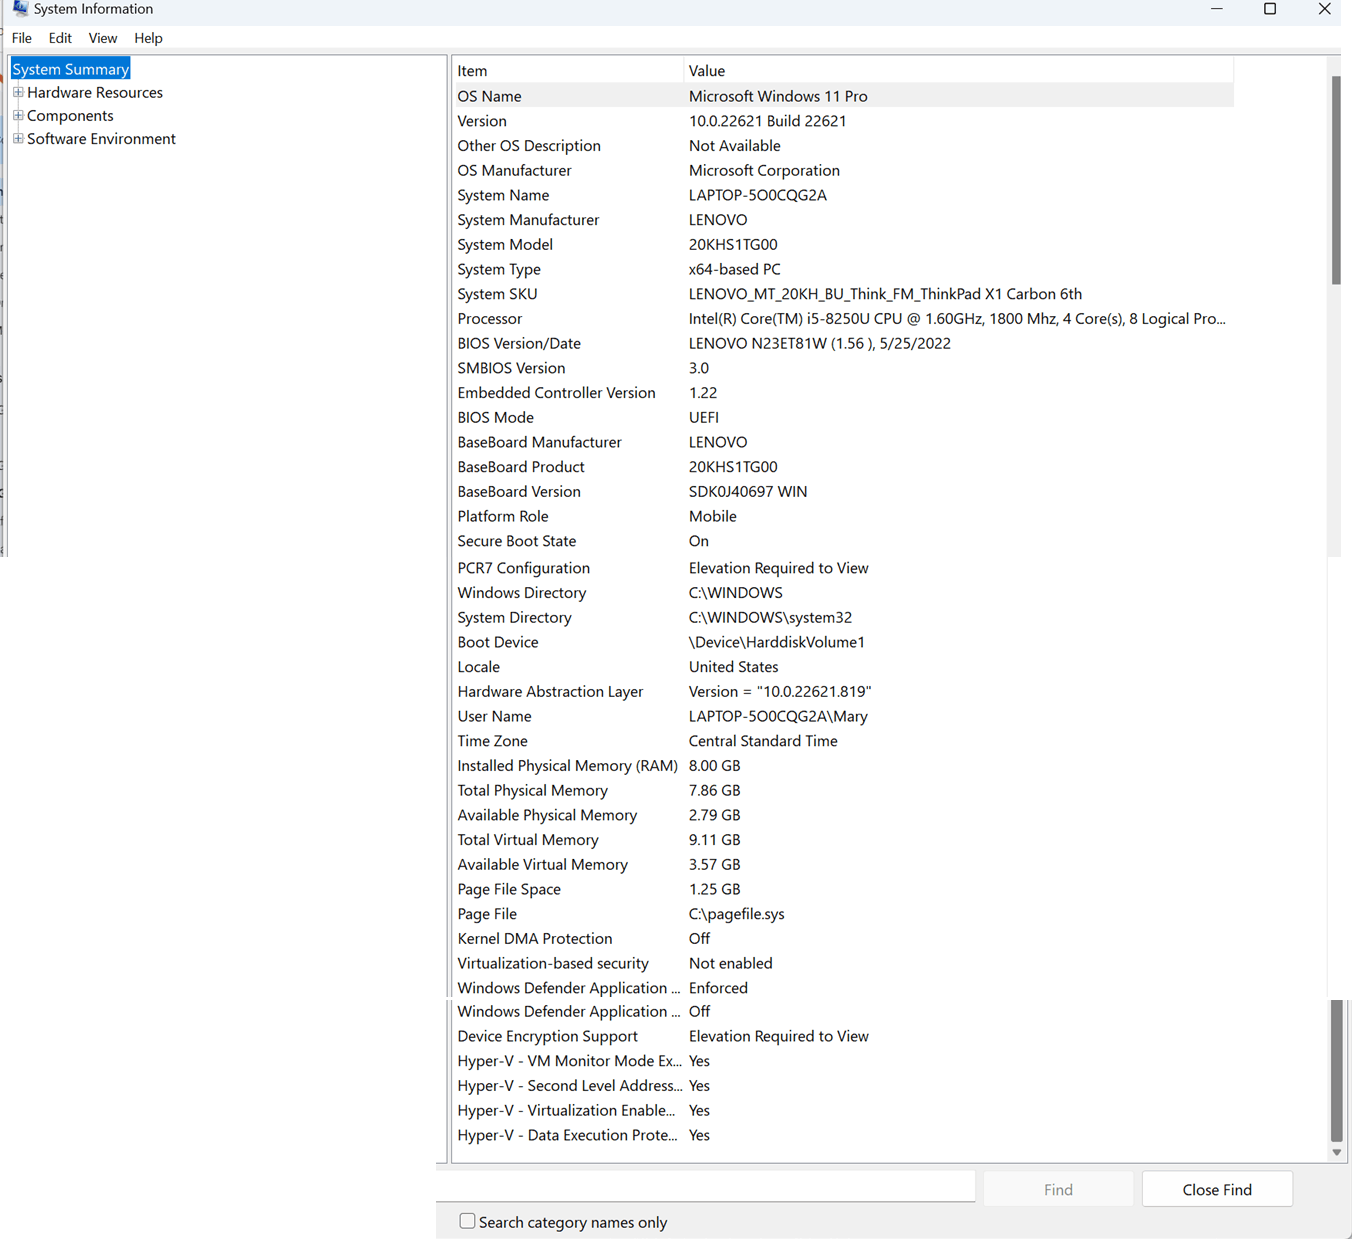Select the System Type row

843,269
